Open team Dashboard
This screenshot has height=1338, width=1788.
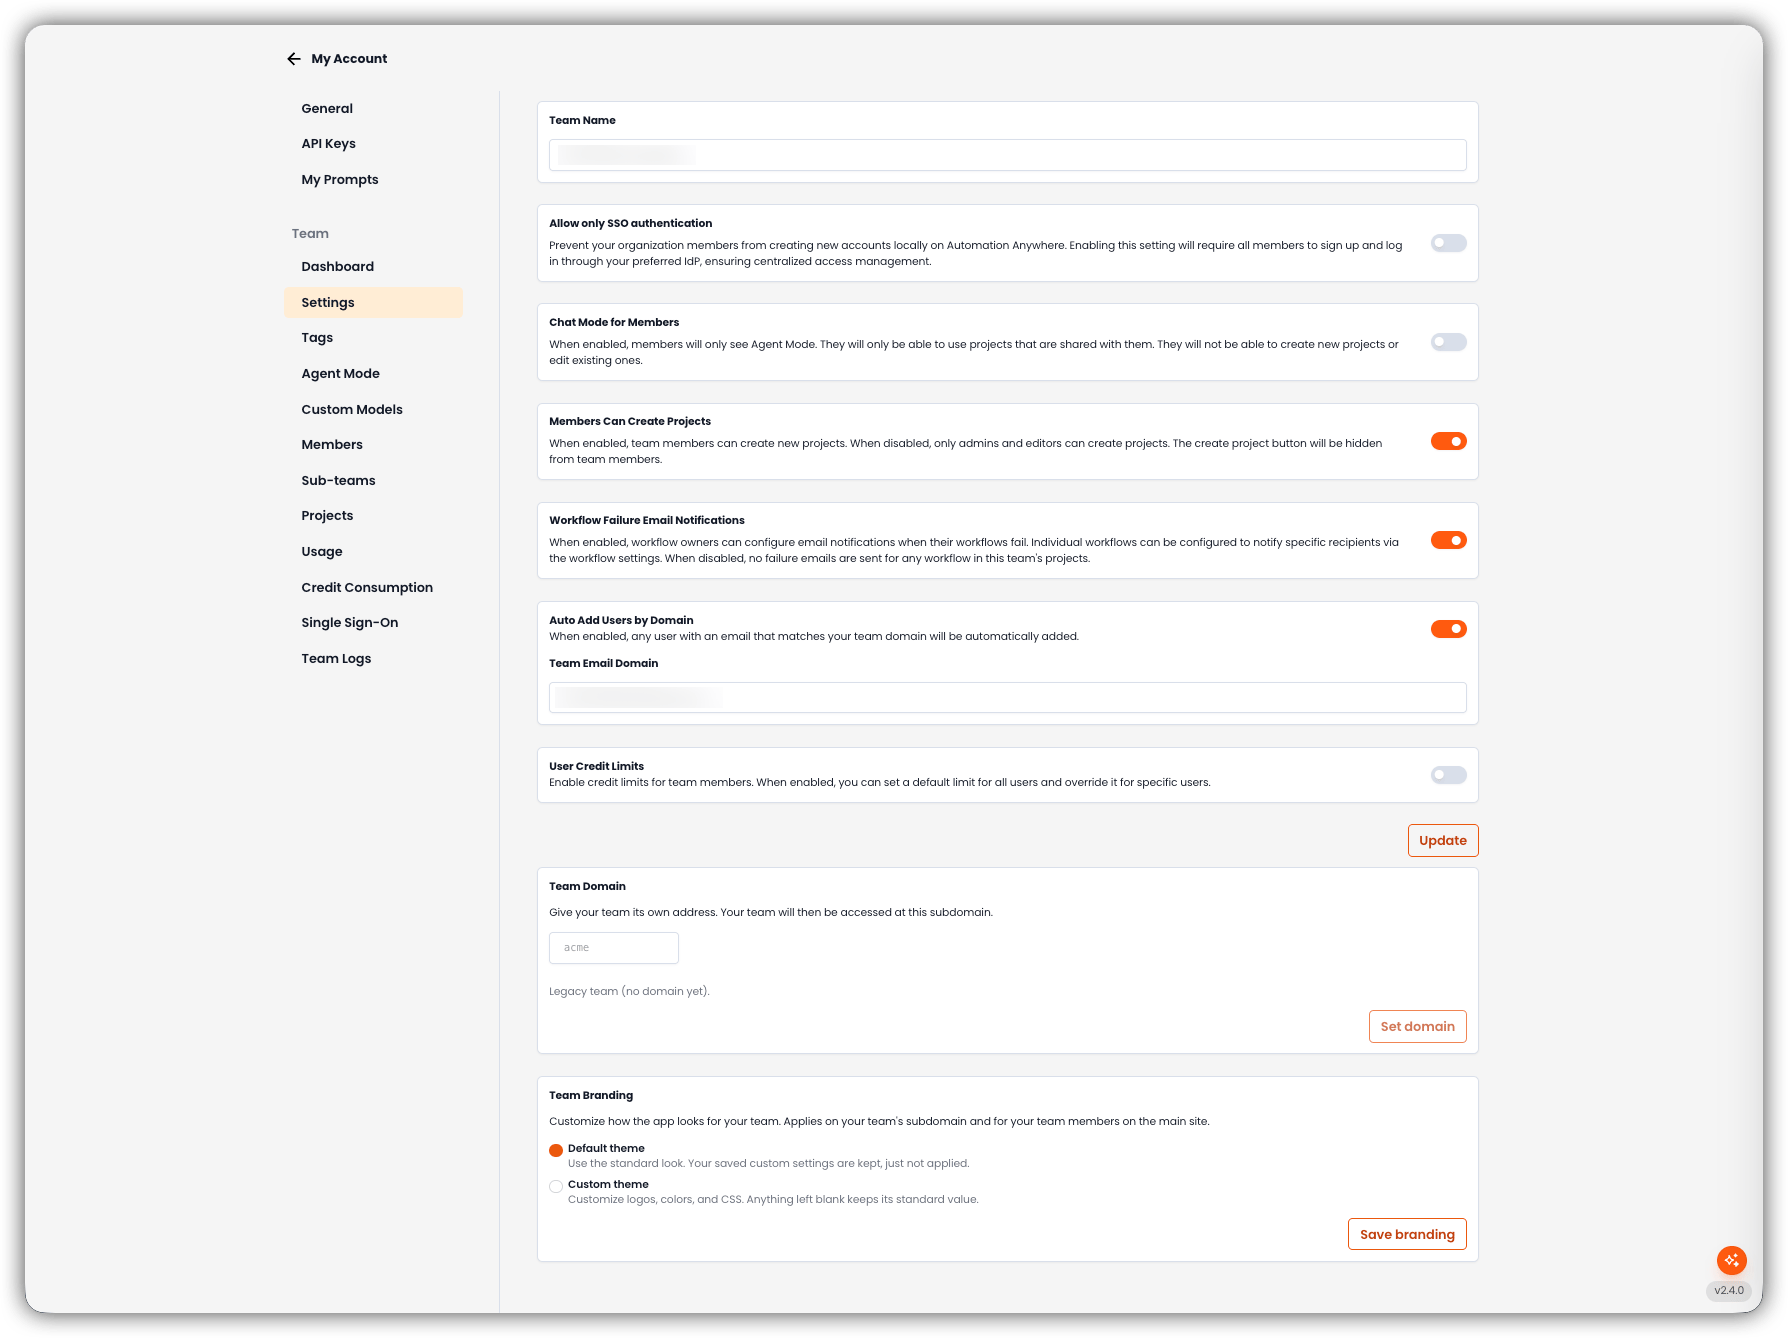point(337,267)
